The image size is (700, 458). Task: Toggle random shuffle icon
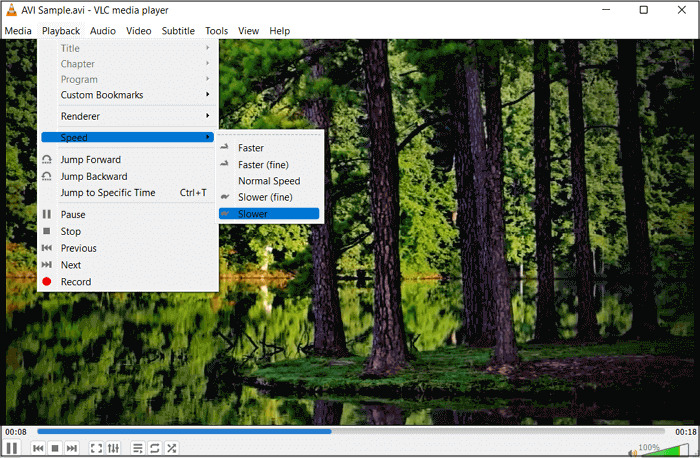(171, 448)
